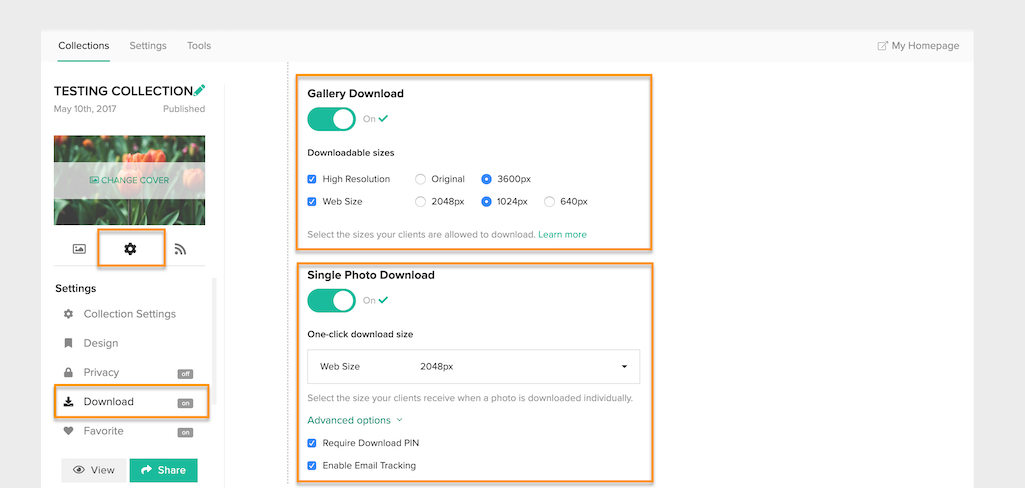
Task: Click the pencil icon beside TESTING COLLECTION
Action: point(199,90)
